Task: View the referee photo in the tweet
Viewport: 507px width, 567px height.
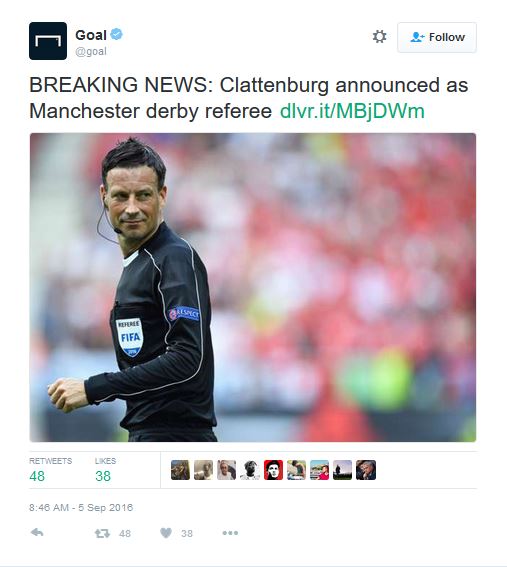Action: [253, 287]
